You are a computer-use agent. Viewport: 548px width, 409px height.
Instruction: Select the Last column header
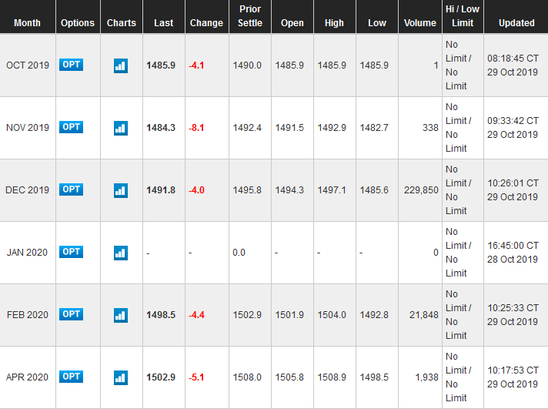click(164, 23)
